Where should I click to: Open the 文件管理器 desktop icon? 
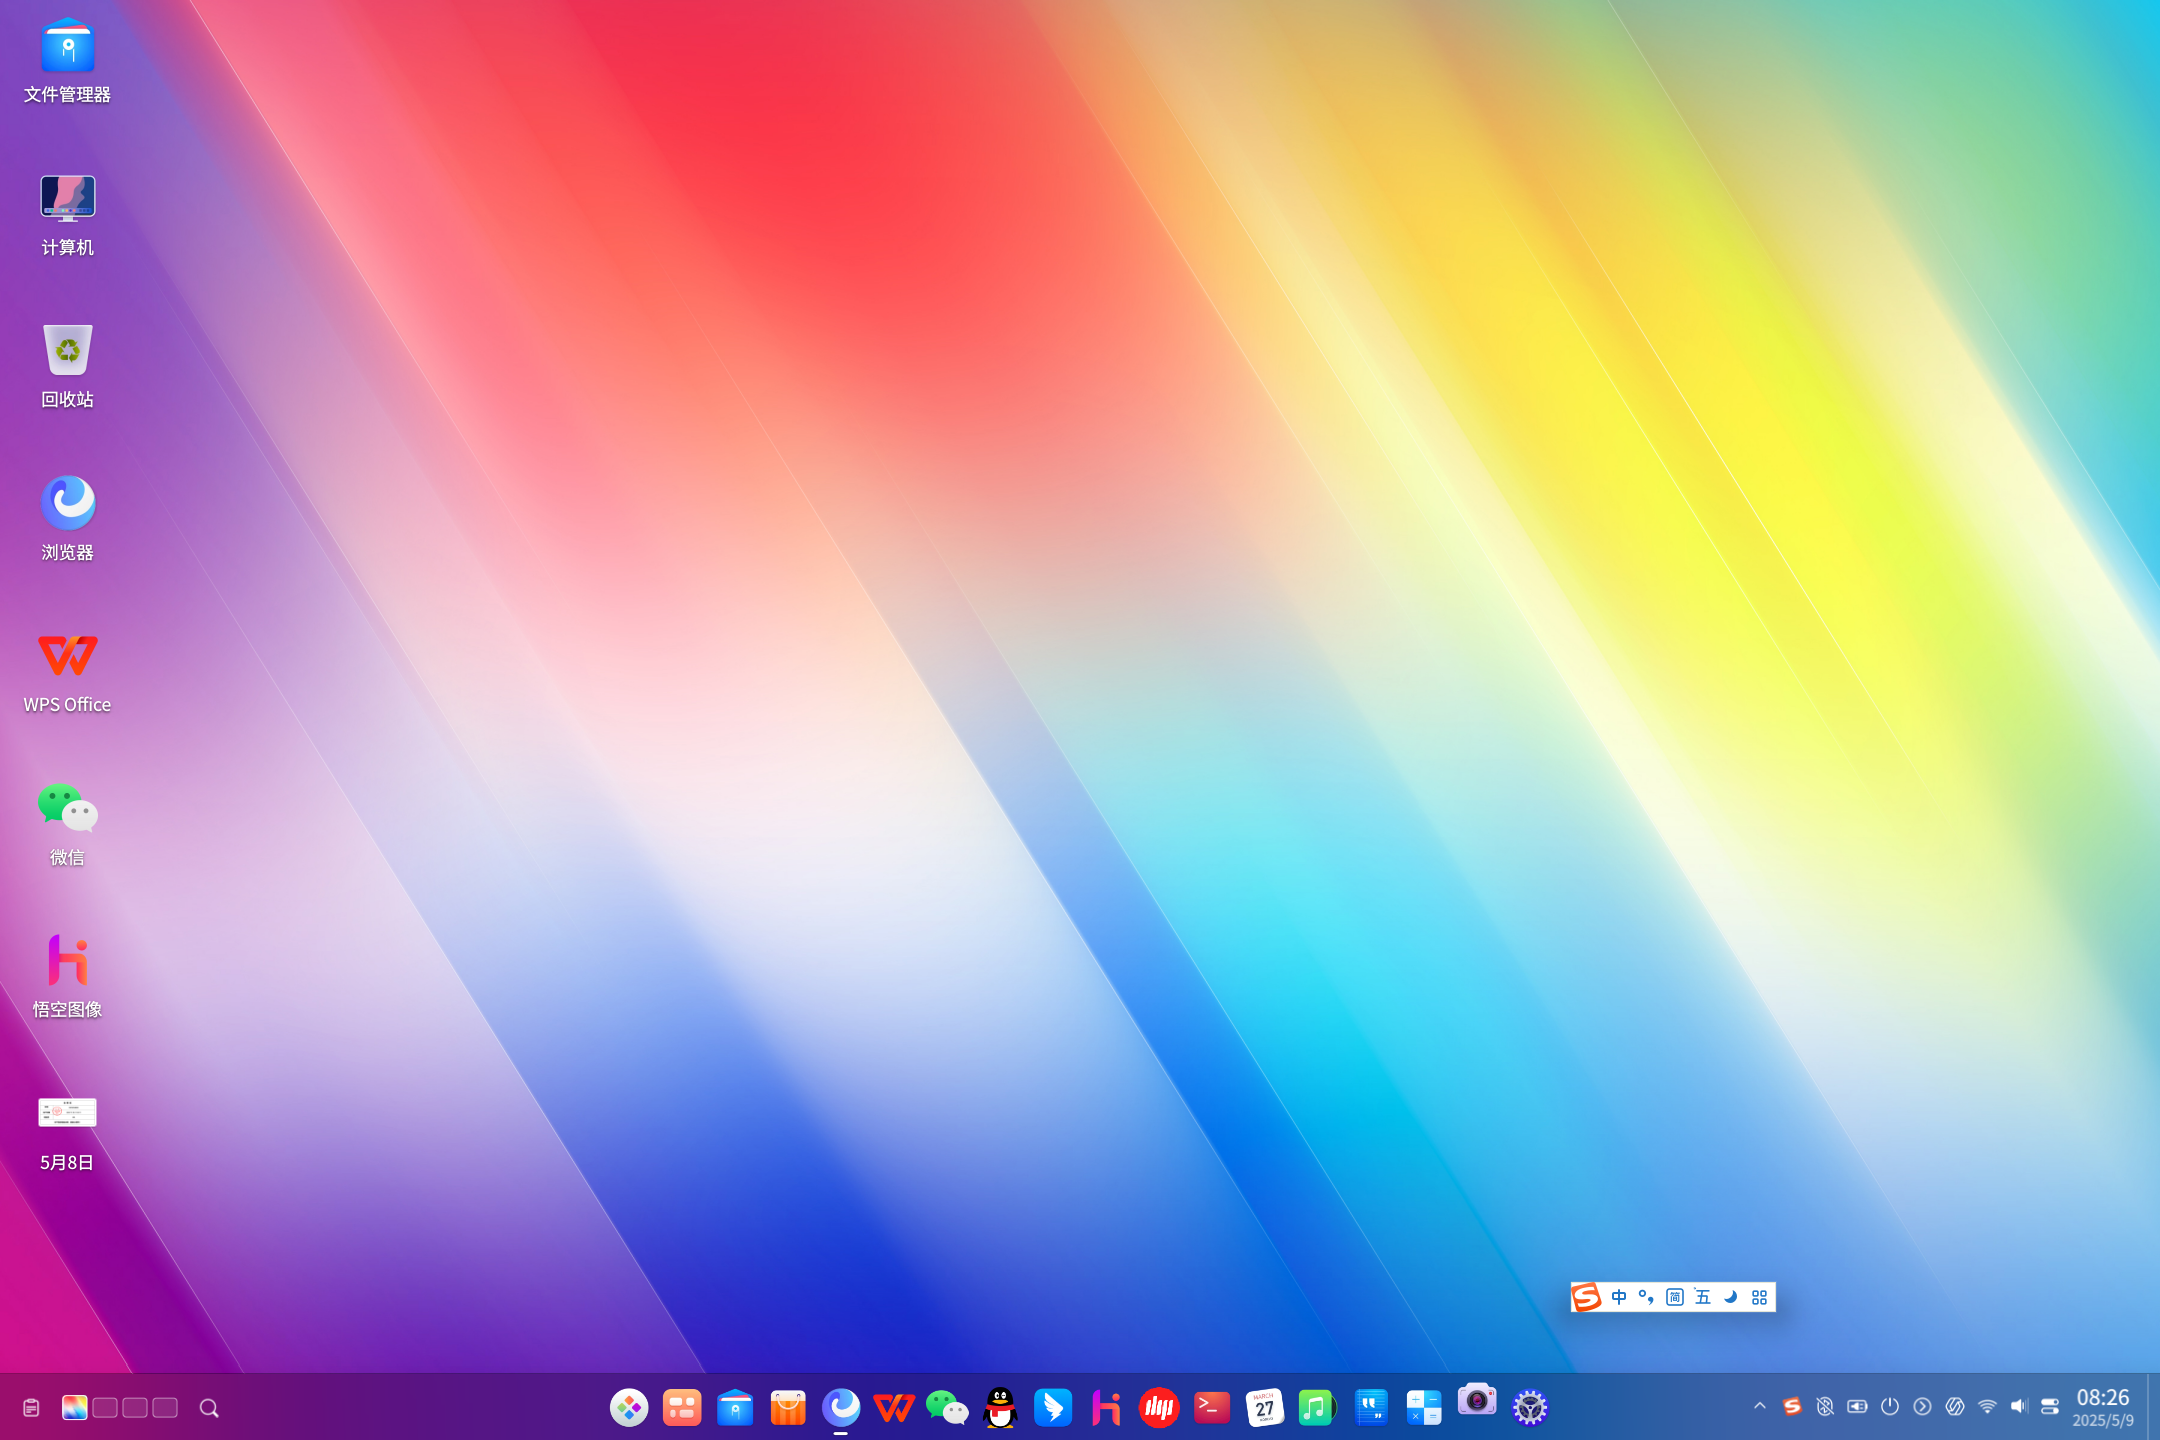point(67,60)
